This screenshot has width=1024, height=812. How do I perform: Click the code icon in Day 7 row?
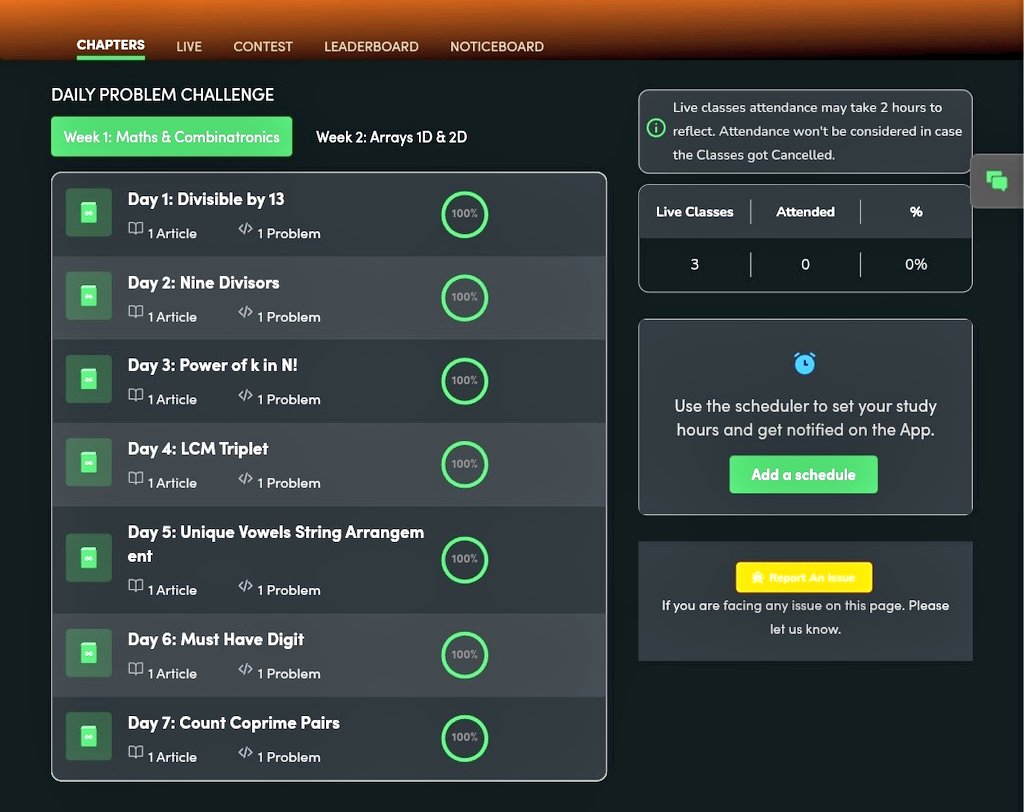(x=246, y=752)
